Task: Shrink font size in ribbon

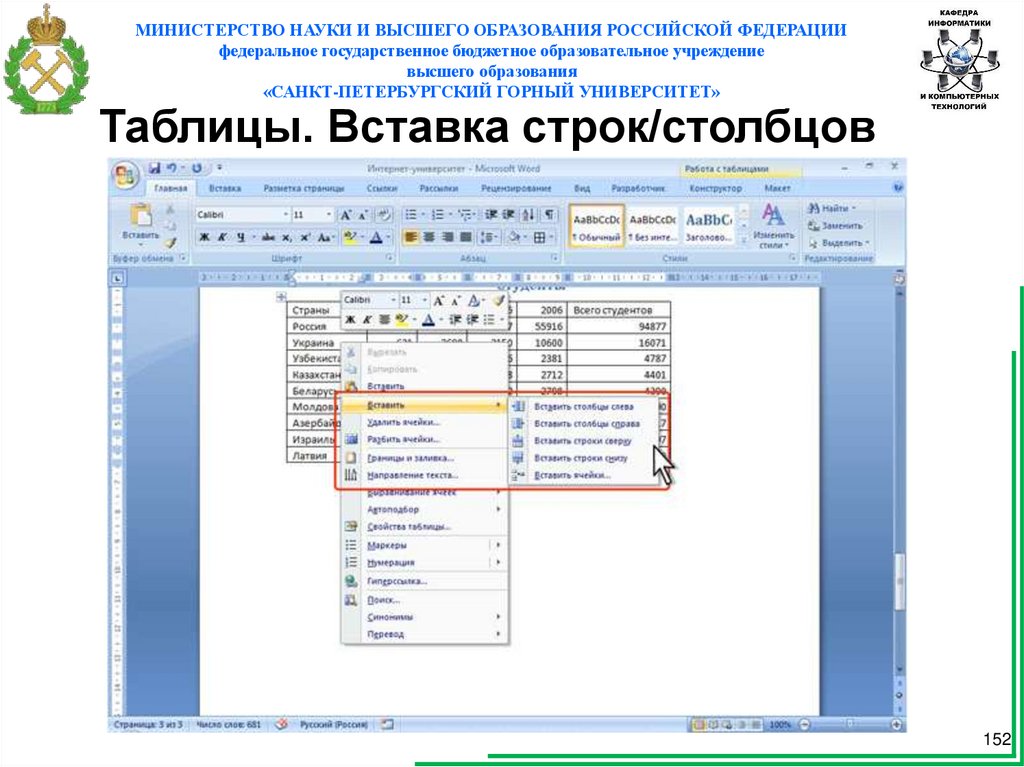Action: point(362,215)
